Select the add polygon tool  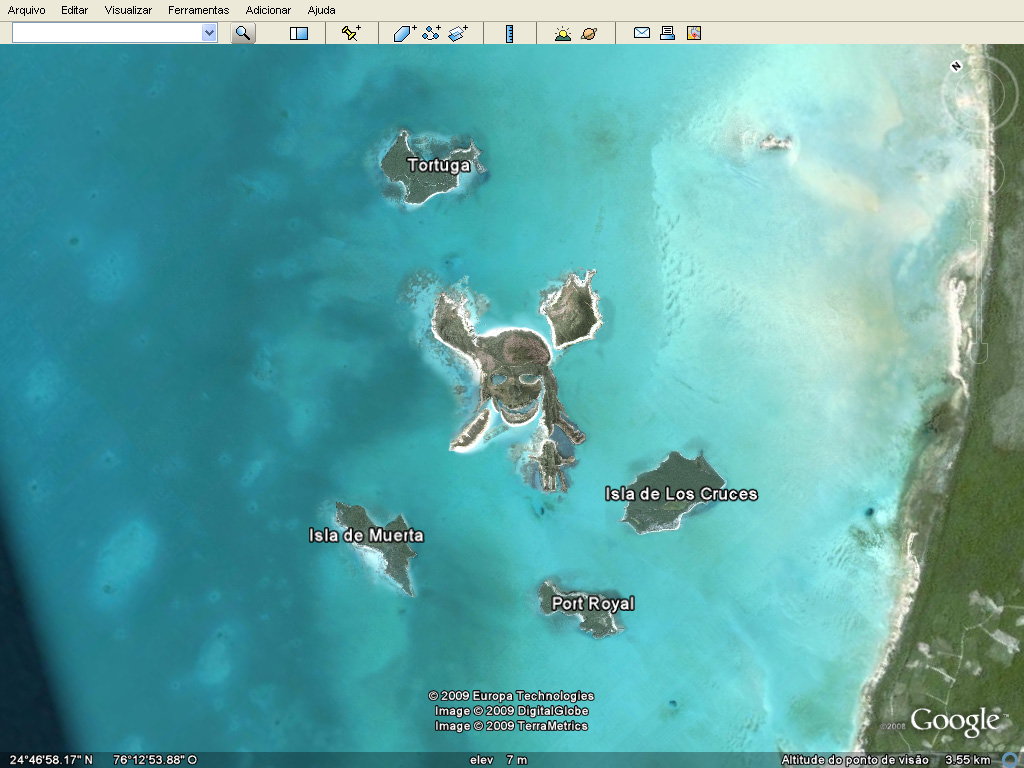click(x=405, y=33)
